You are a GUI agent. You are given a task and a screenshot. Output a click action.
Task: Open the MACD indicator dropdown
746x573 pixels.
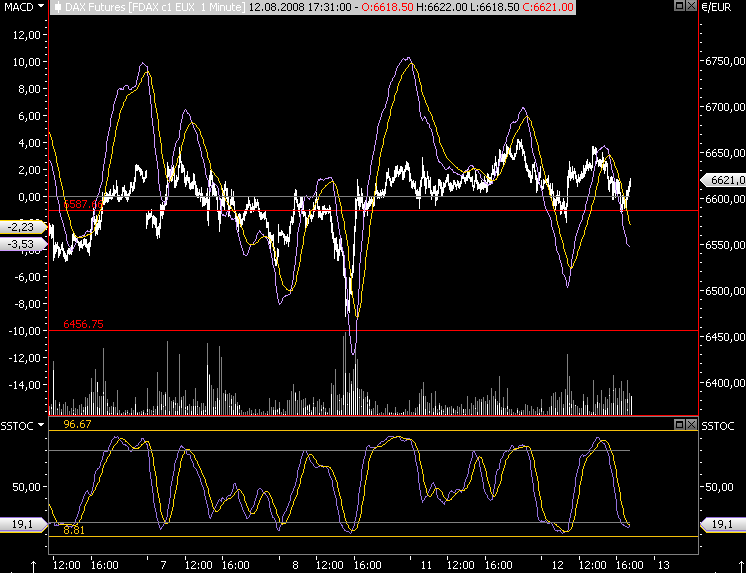[x=40, y=7]
